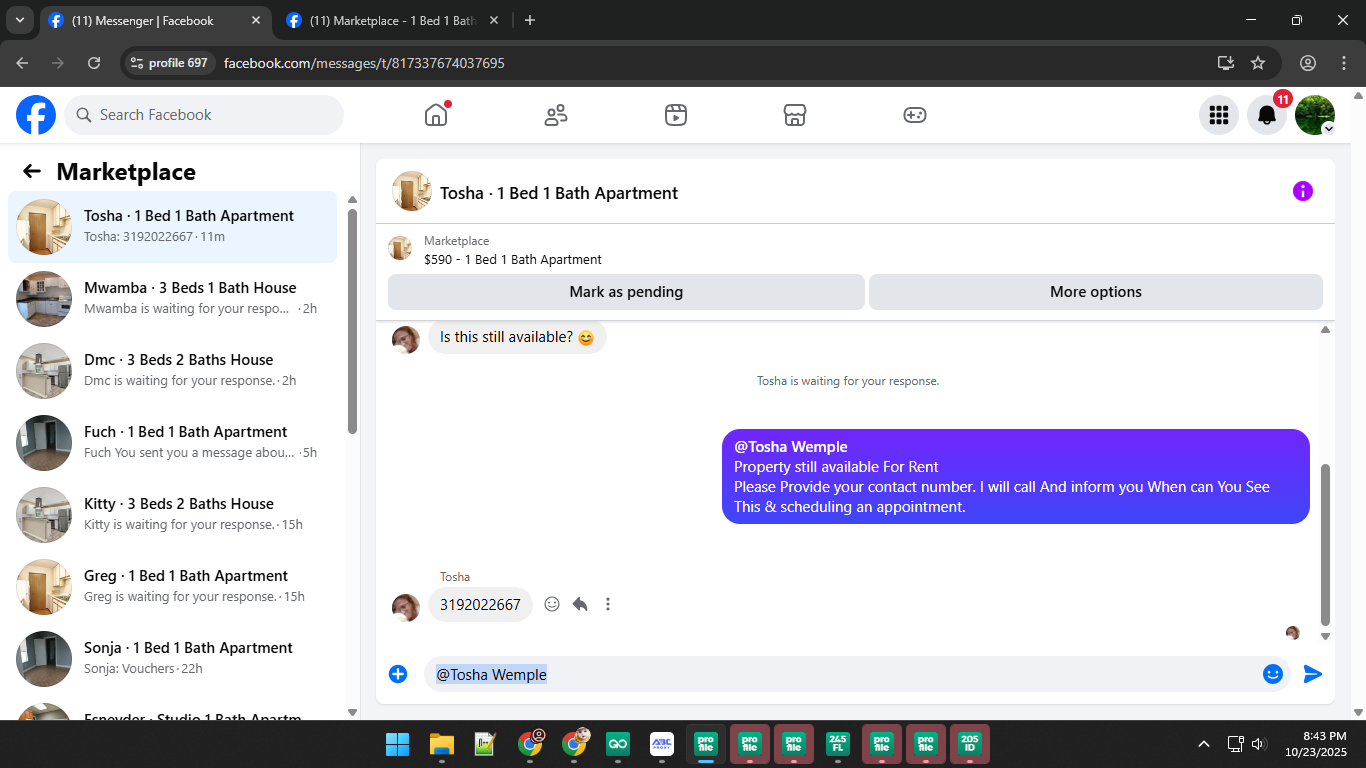Screen dimensions: 1366x768
Task: Reply to the 3192022667 message
Action: (580, 604)
